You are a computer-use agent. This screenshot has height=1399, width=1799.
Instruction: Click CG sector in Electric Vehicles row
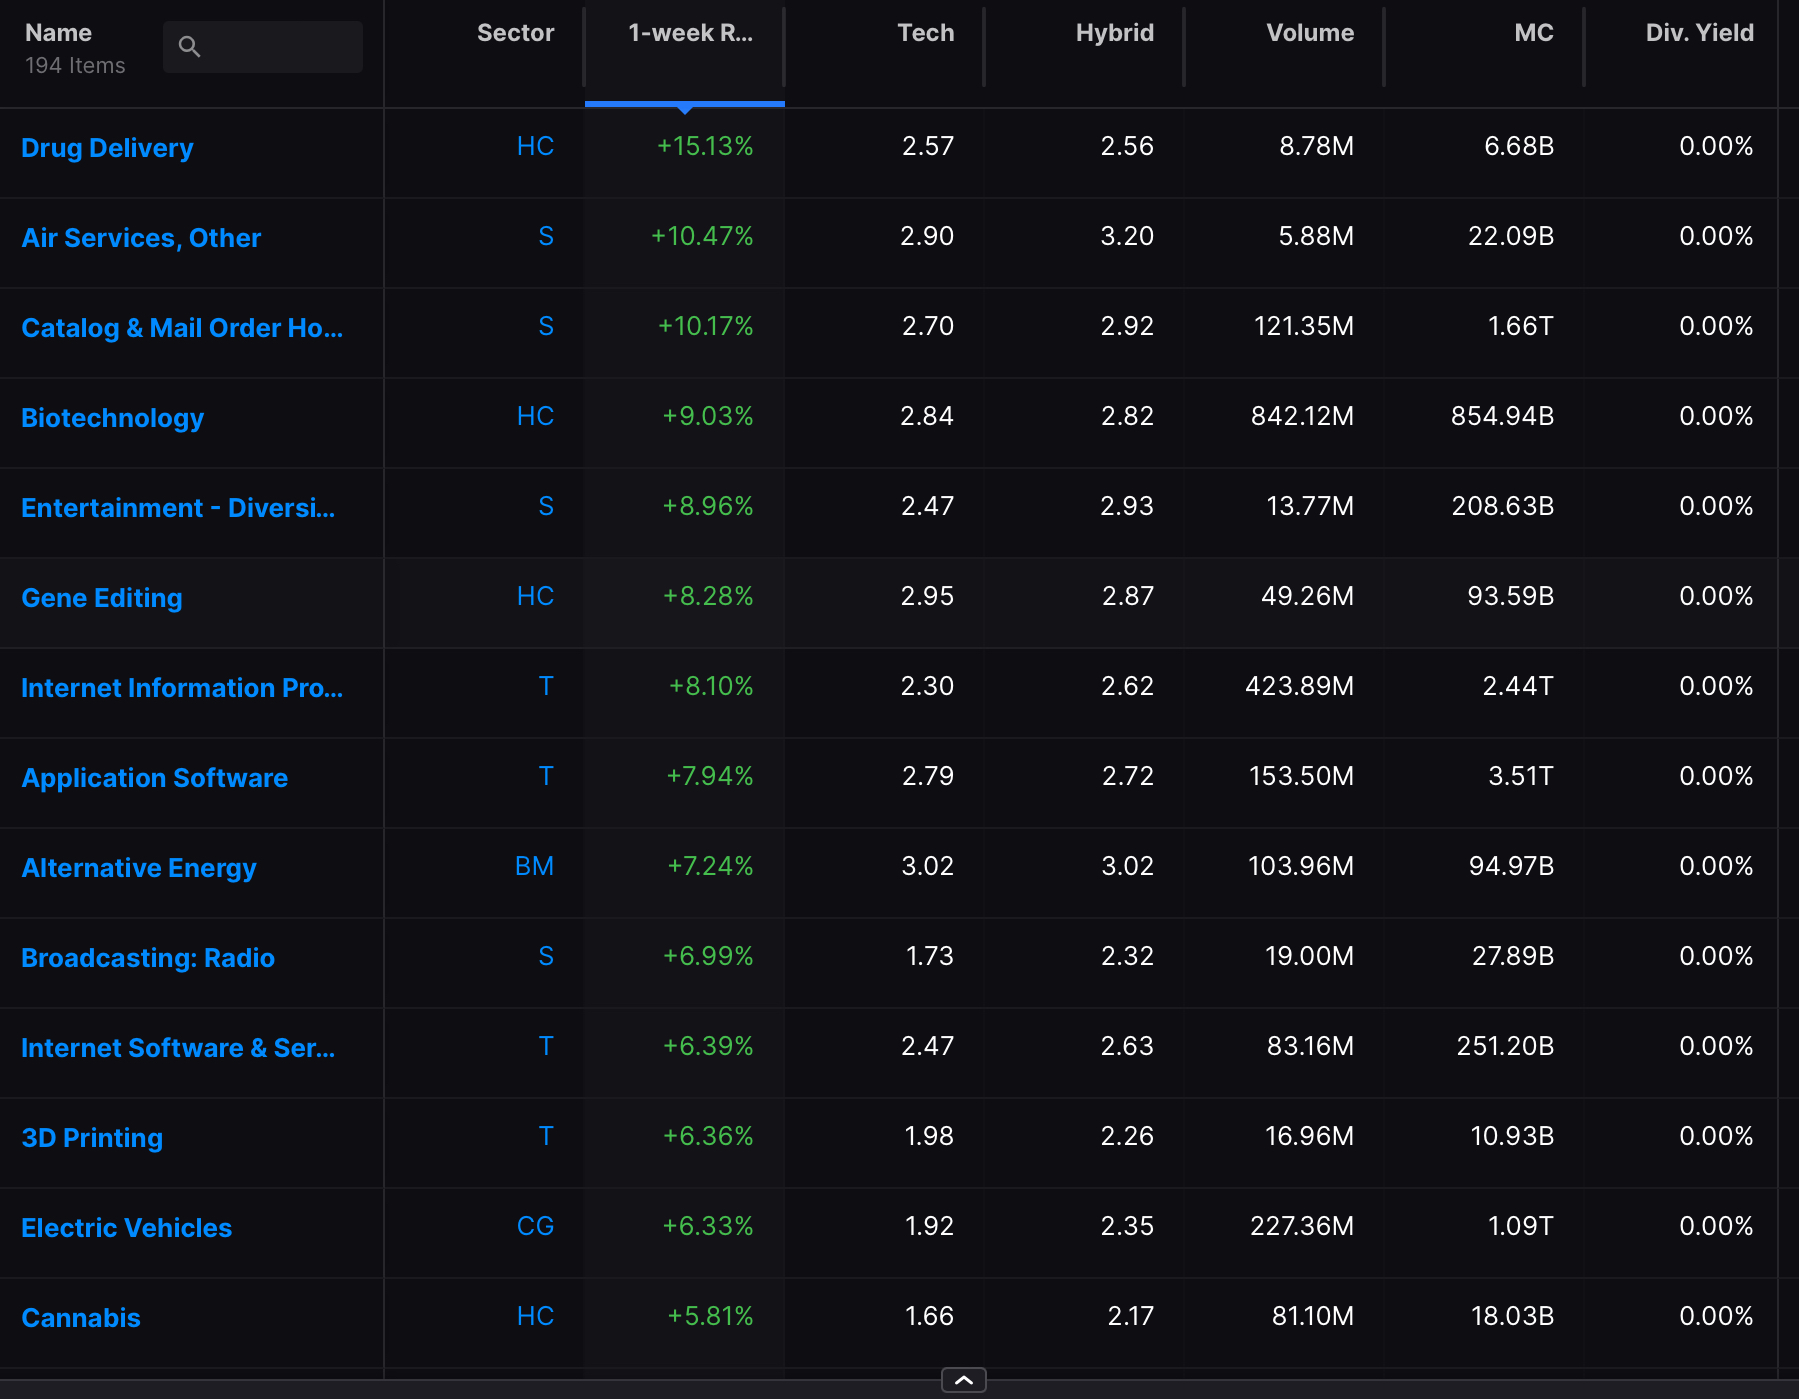[x=535, y=1226]
